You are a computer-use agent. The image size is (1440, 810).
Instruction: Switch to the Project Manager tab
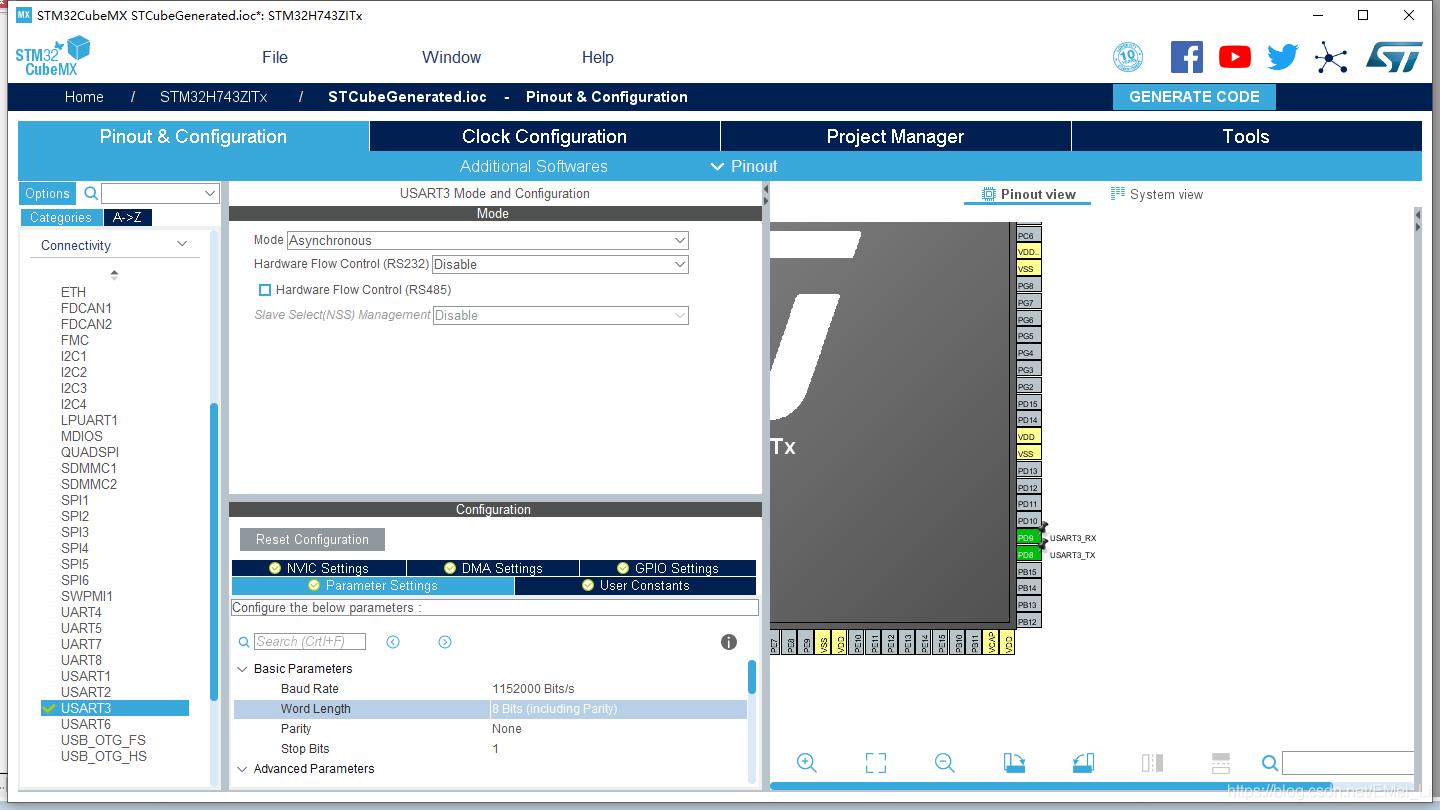coord(896,137)
